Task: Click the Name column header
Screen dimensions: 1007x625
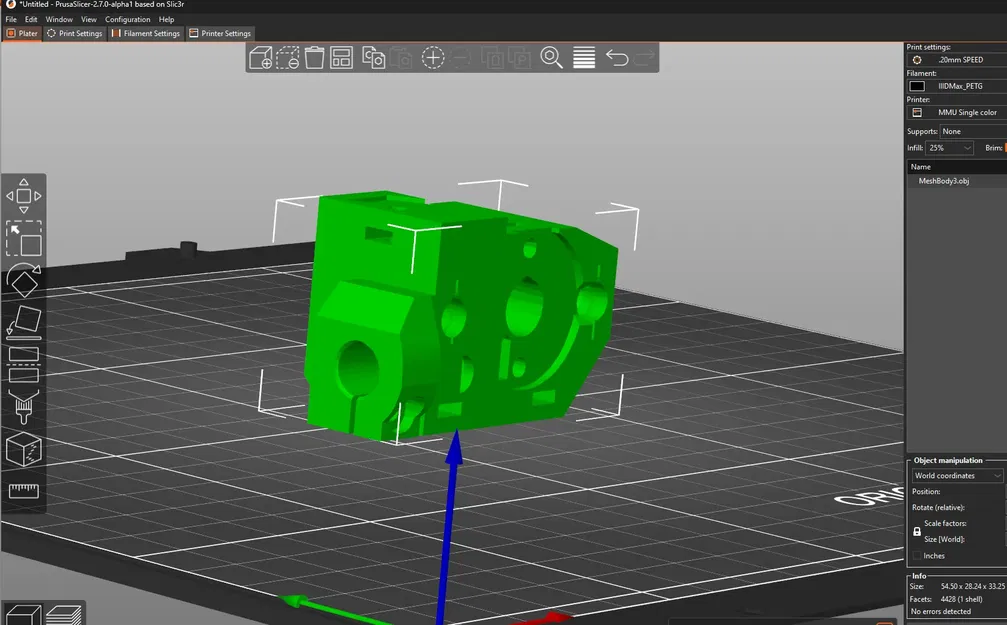Action: pos(957,166)
